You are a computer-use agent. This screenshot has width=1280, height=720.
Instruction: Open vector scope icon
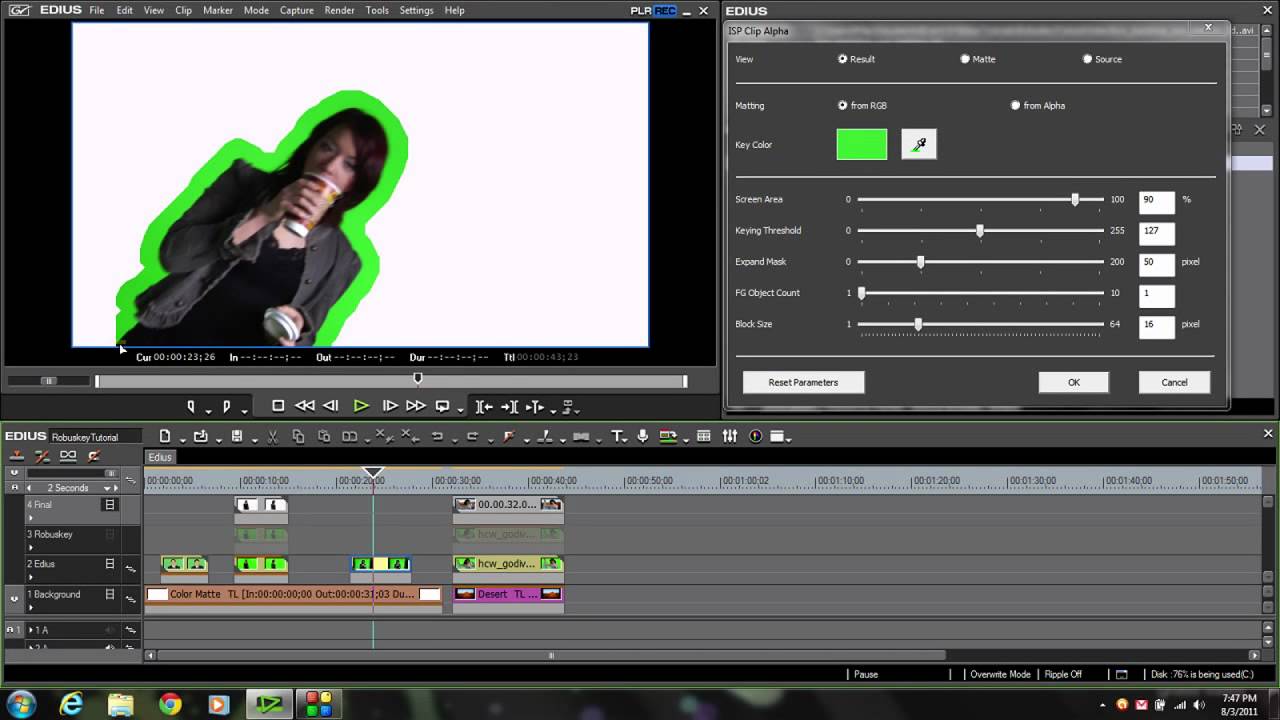755,436
